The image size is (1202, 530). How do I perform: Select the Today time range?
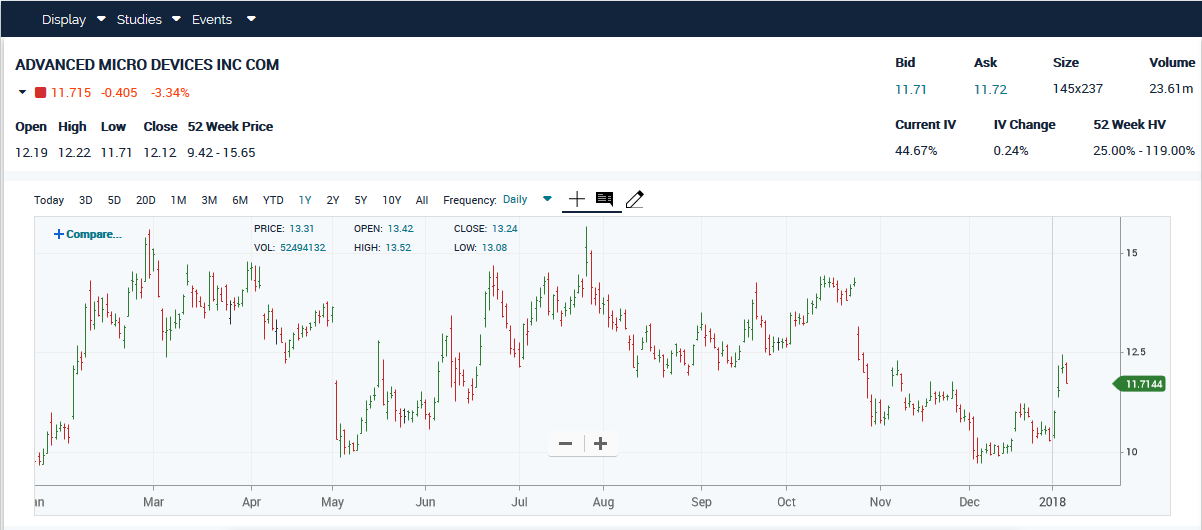coord(49,200)
